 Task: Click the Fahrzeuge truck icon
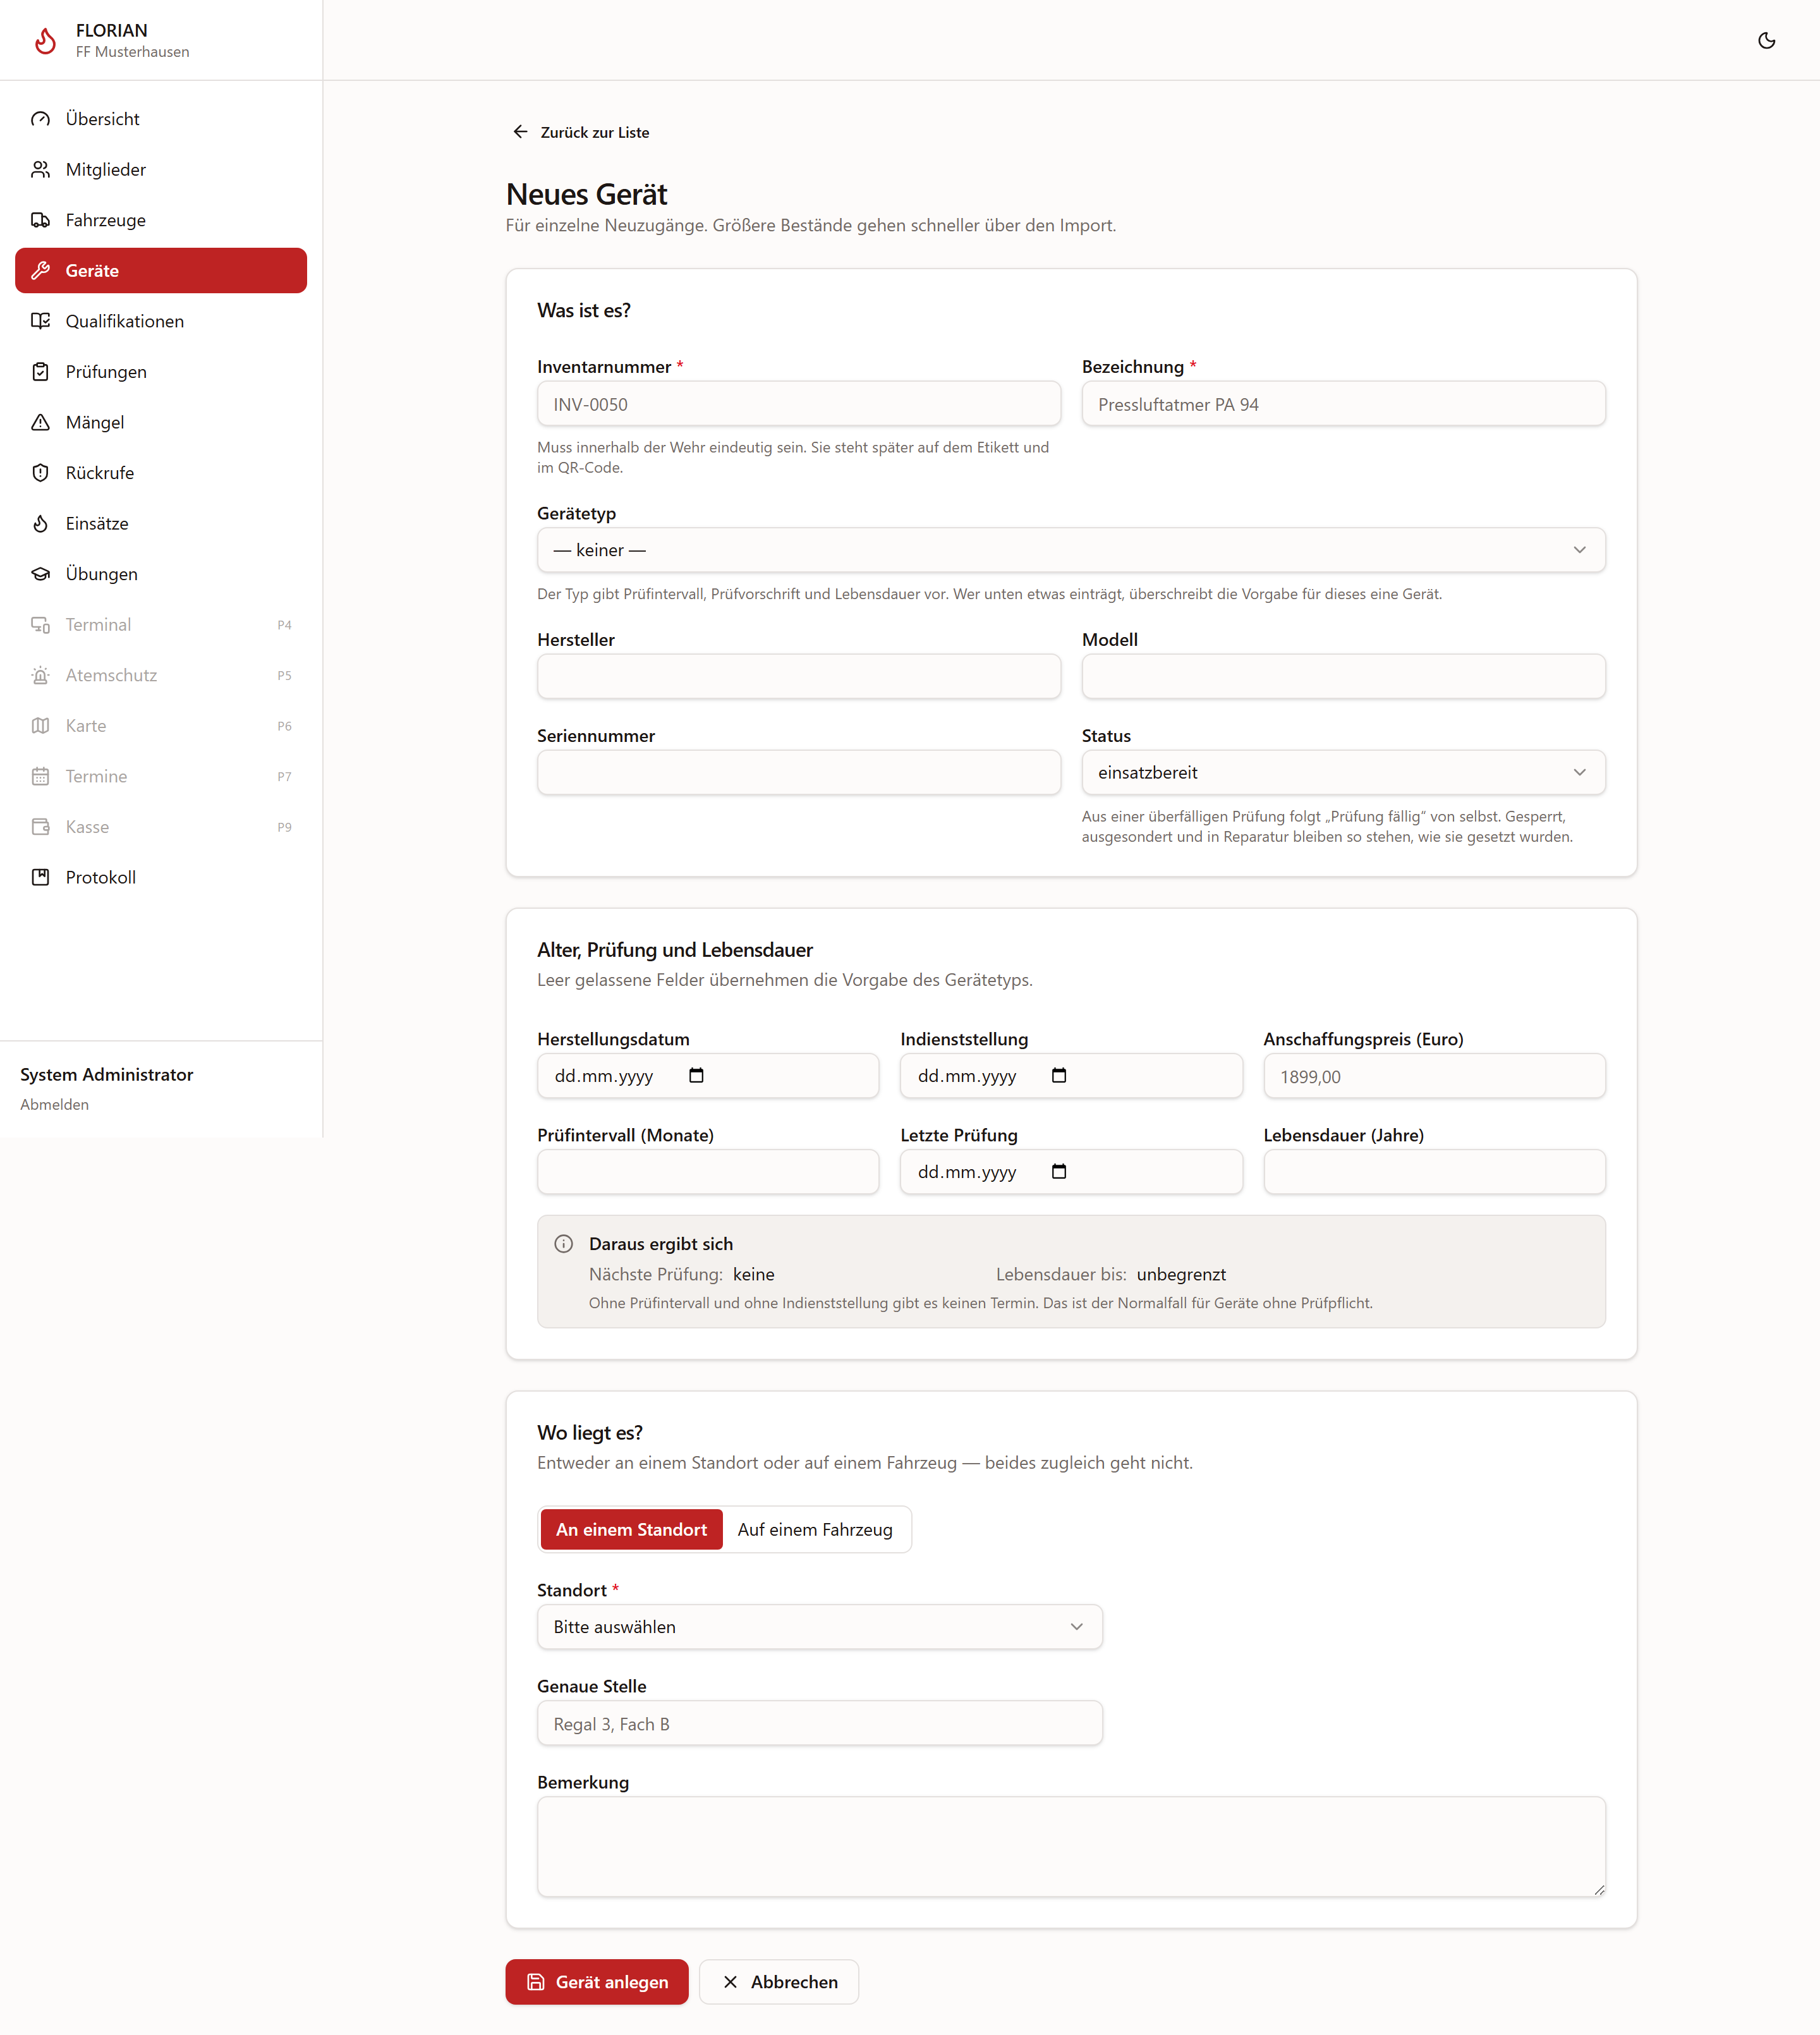[40, 220]
